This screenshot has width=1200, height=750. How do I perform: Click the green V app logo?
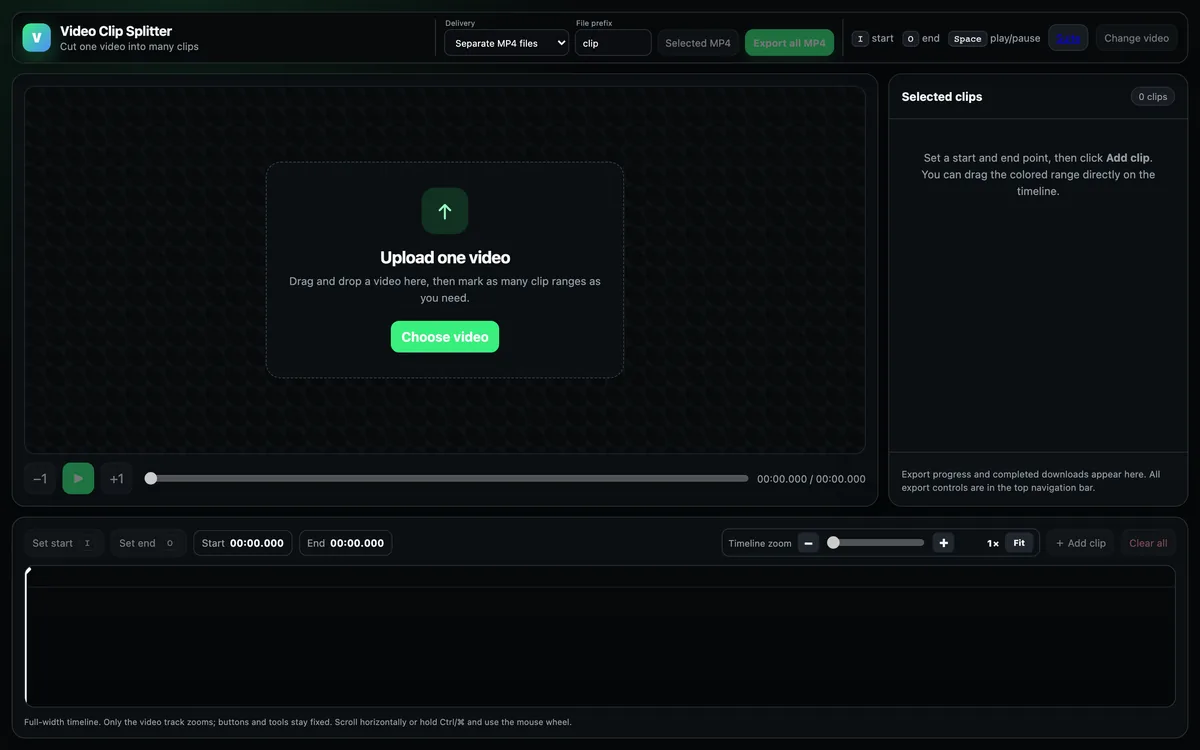(37, 38)
